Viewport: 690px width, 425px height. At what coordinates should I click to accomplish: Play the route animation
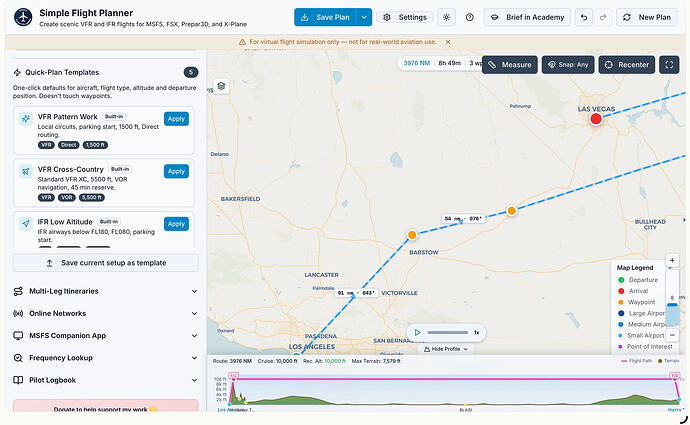click(x=418, y=332)
